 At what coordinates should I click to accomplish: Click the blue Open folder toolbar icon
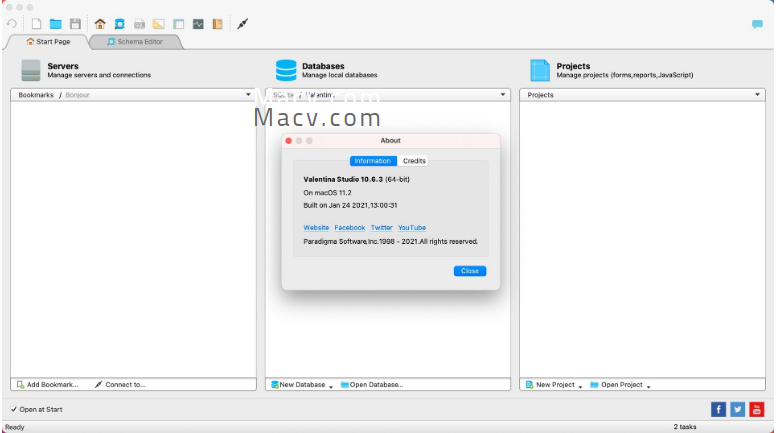[55, 24]
